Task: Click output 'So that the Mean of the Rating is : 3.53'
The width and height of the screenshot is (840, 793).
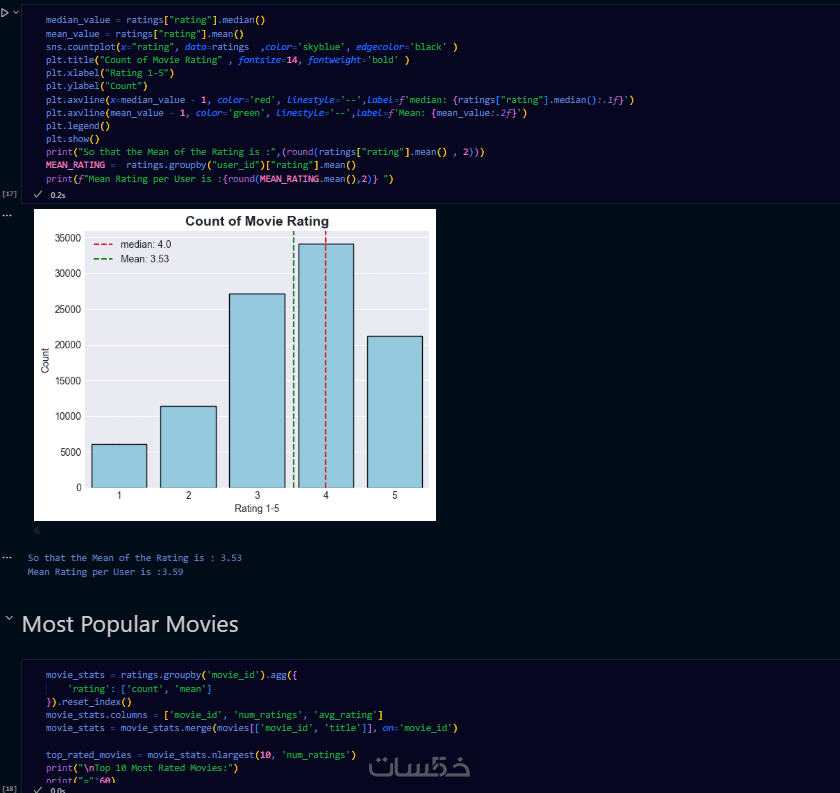Action: coord(134,558)
